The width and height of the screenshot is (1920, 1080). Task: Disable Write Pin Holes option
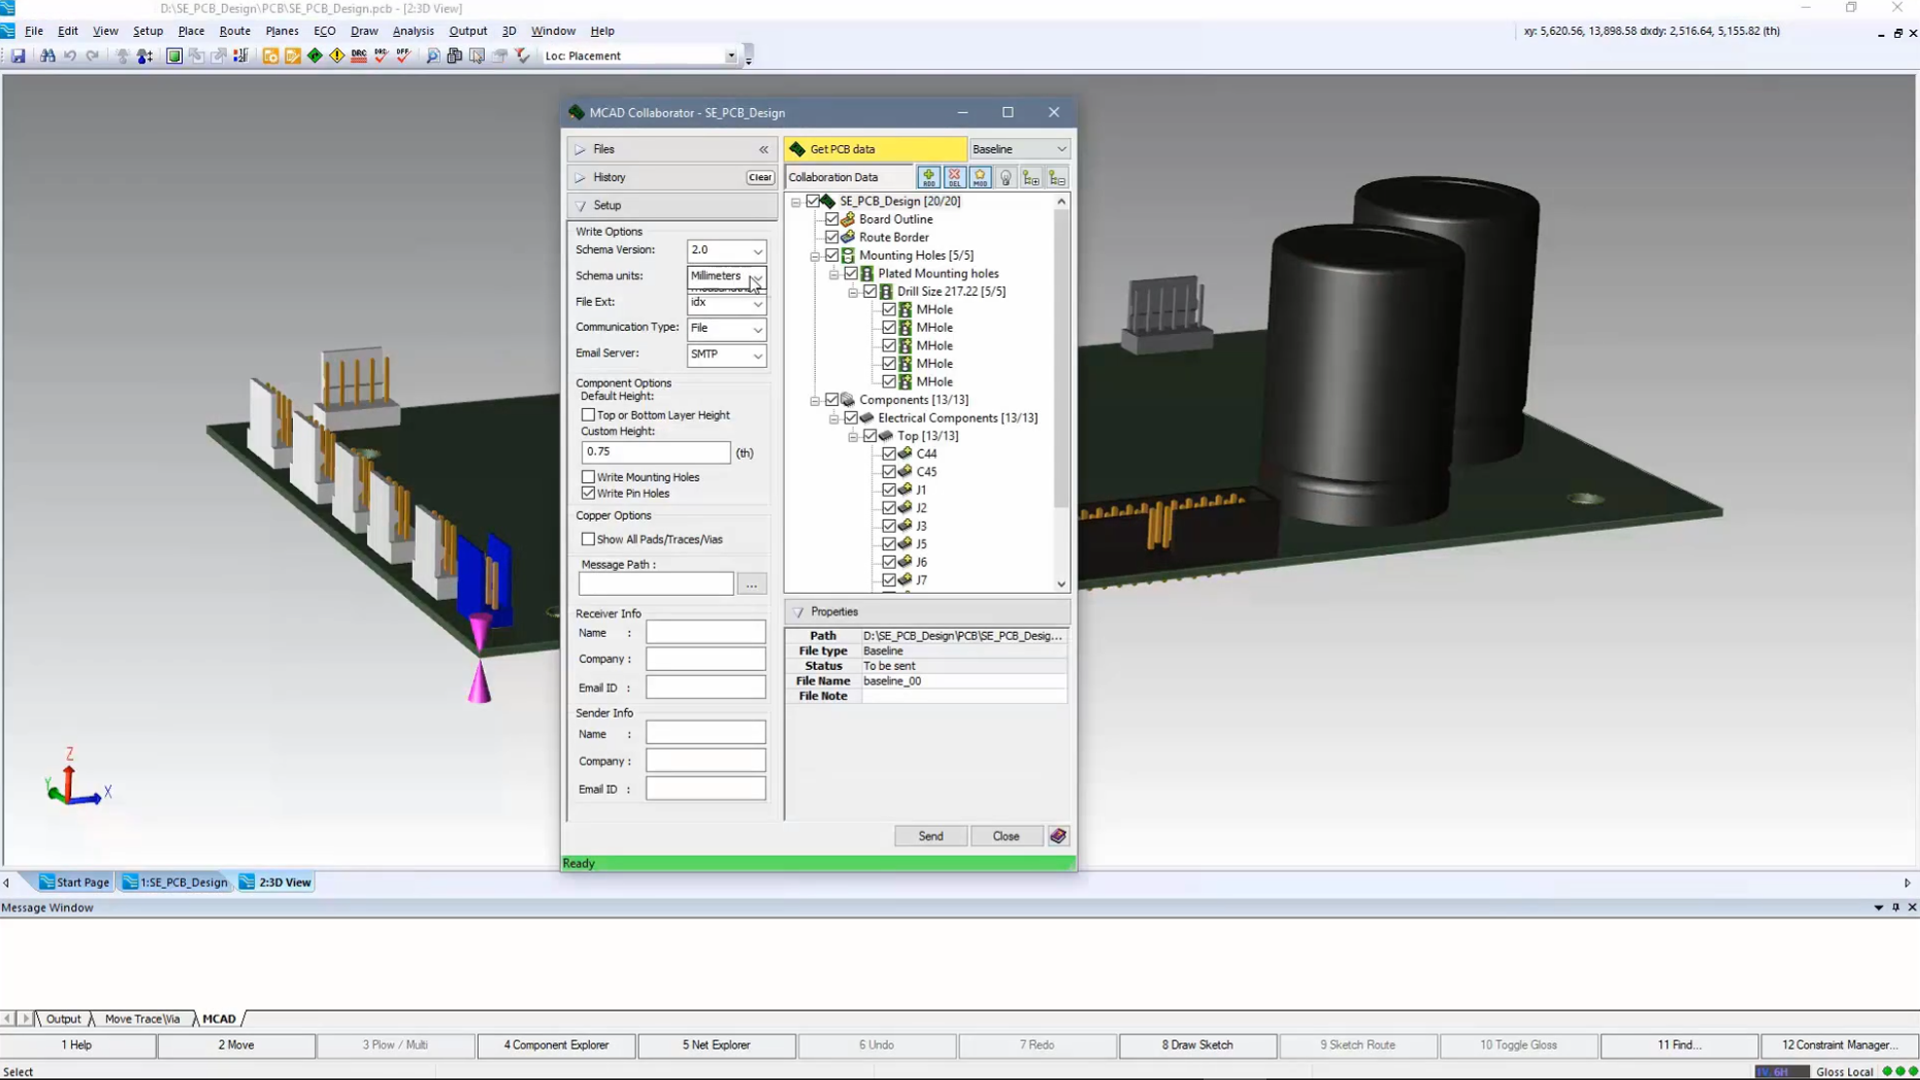pos(589,492)
